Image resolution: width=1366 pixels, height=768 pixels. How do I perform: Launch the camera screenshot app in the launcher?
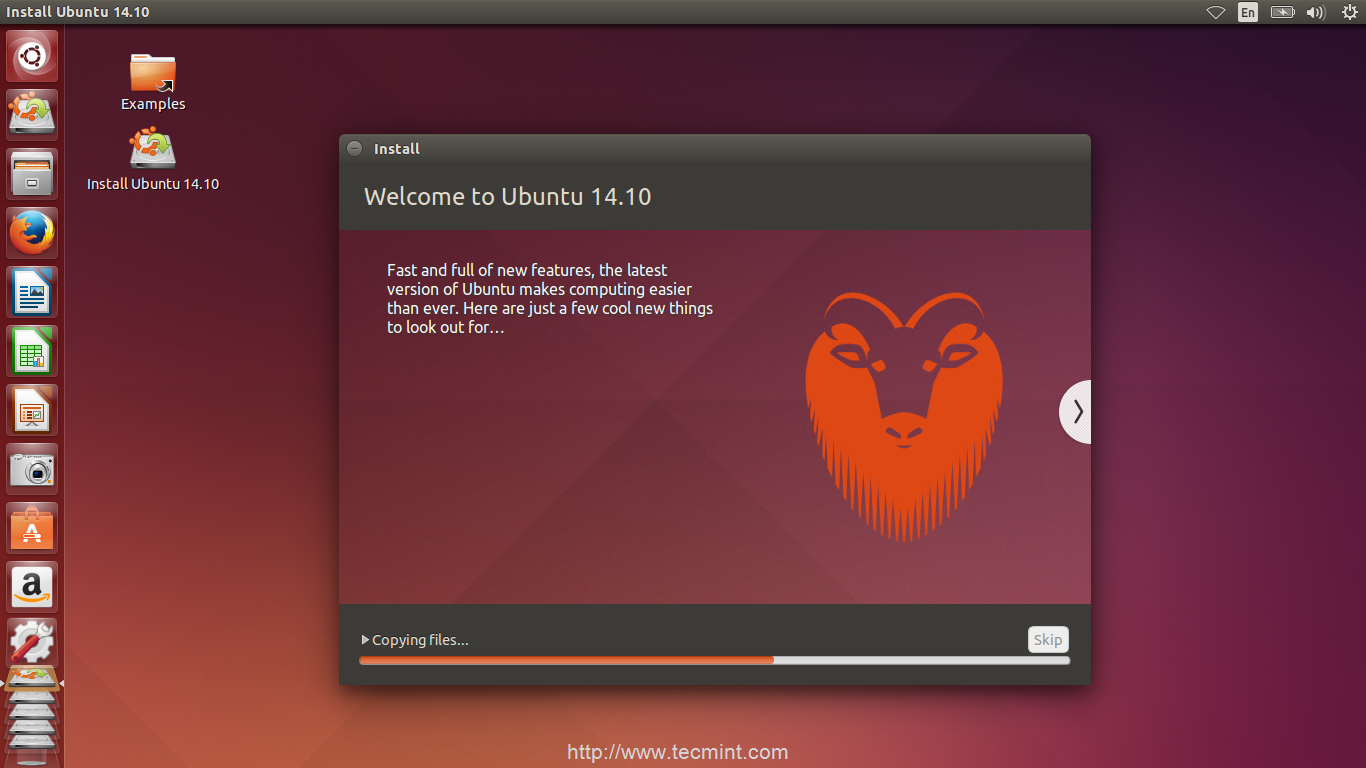point(32,469)
